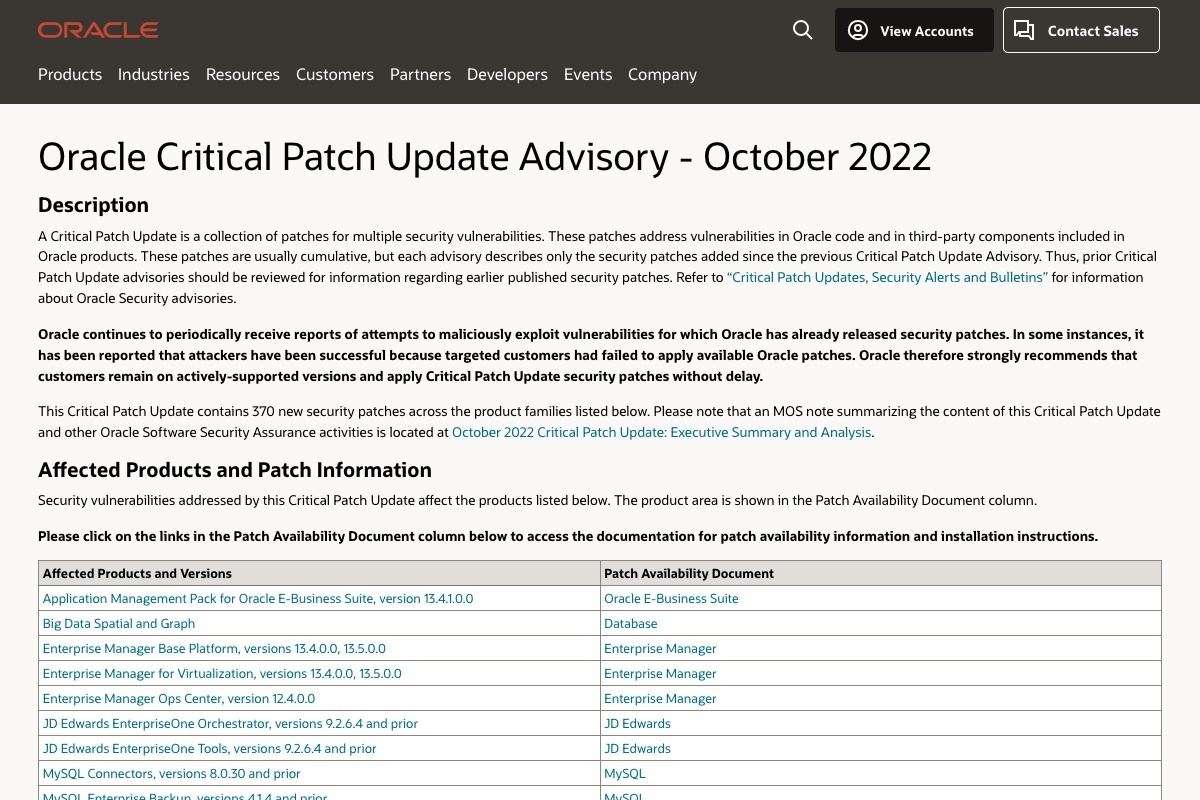The height and width of the screenshot is (800, 1200).
Task: Click the page title Oracle Critical Patch Update Advisory
Action: 485,157
